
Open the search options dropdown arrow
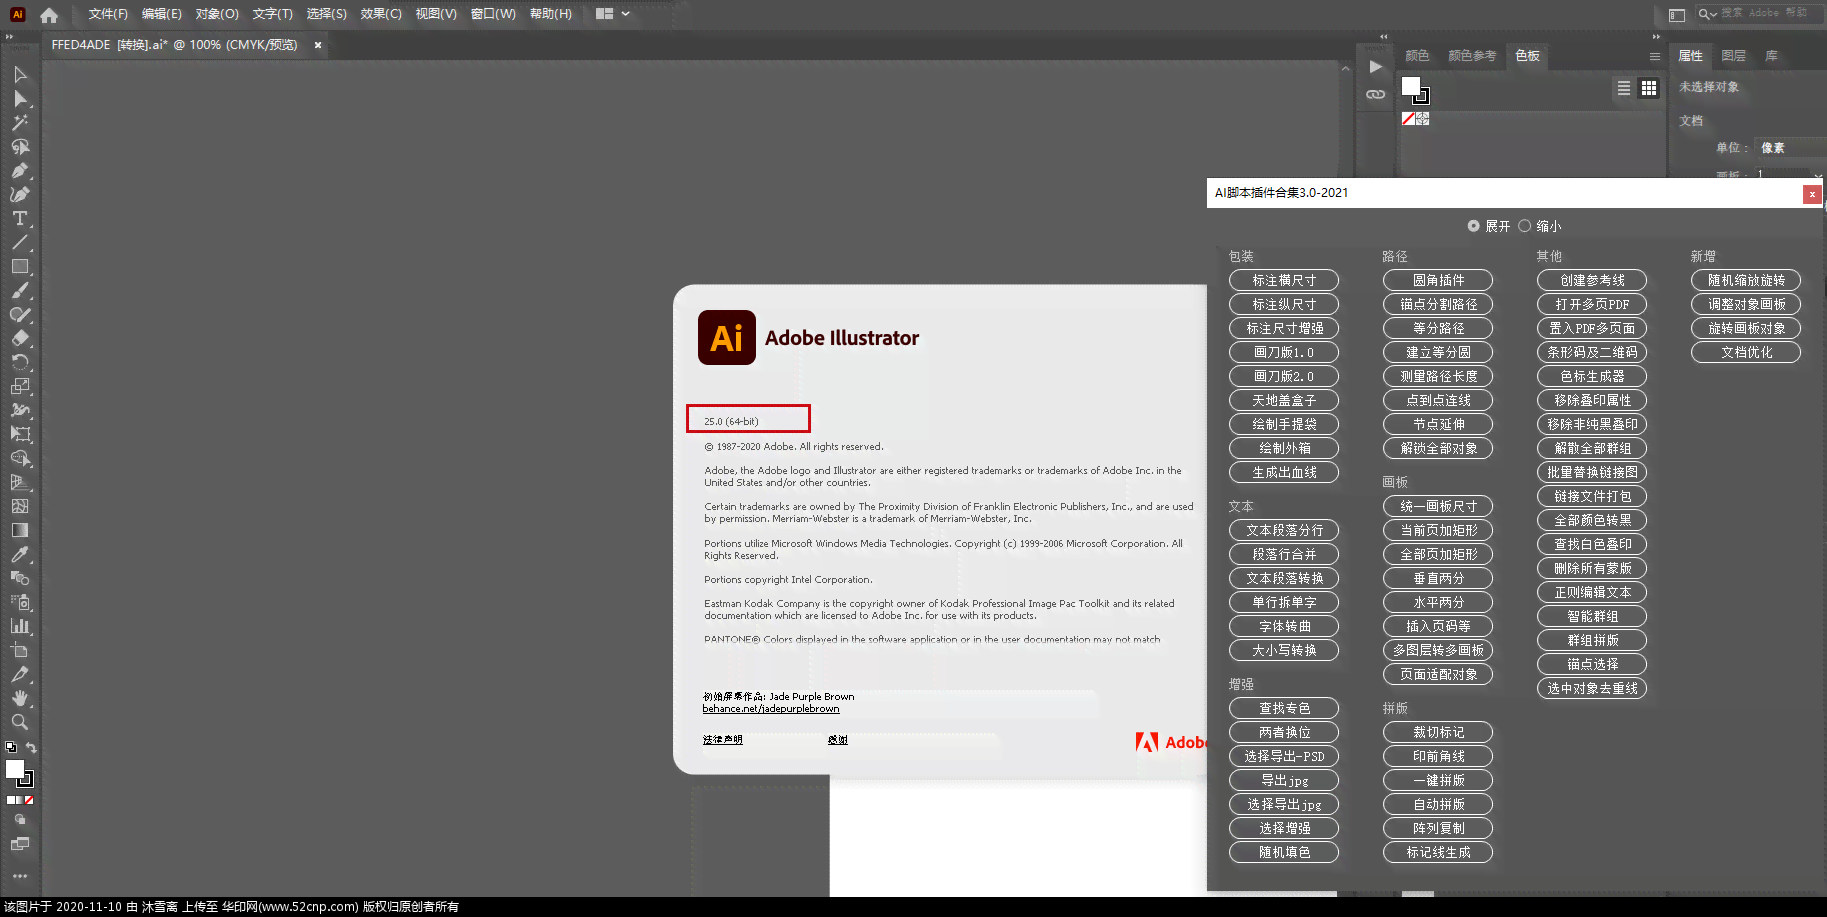click(x=1713, y=14)
